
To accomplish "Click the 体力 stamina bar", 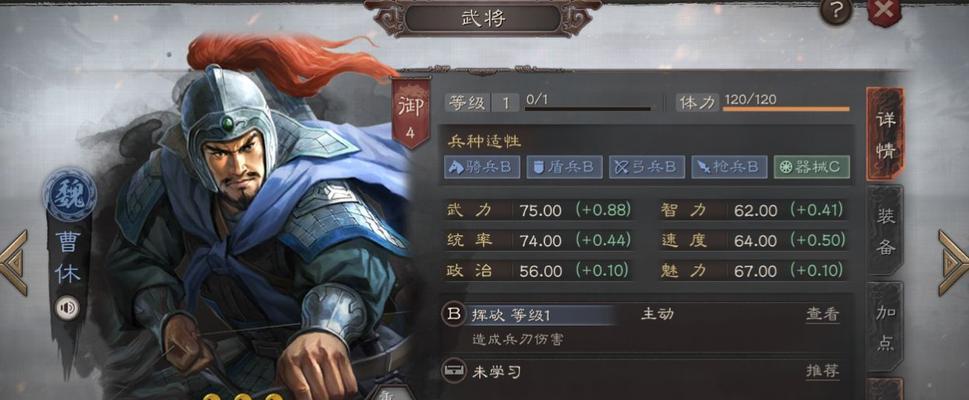I will coord(786,109).
